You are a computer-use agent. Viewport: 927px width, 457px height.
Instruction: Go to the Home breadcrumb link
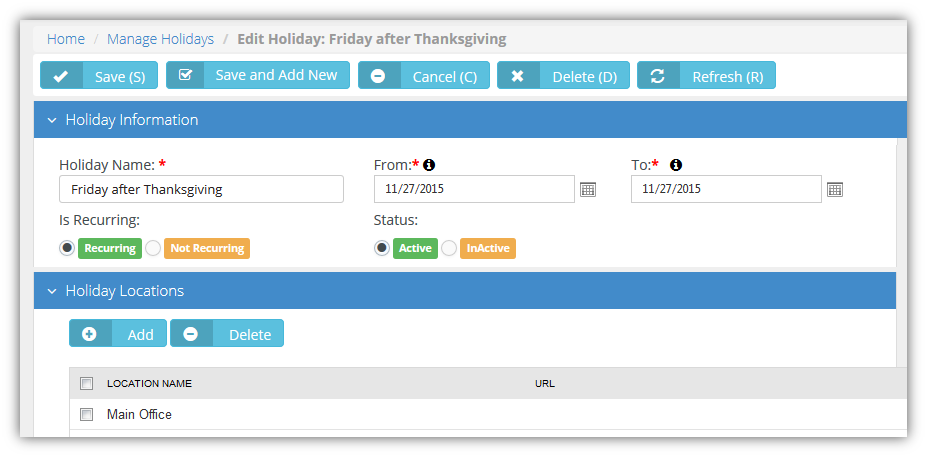click(66, 39)
